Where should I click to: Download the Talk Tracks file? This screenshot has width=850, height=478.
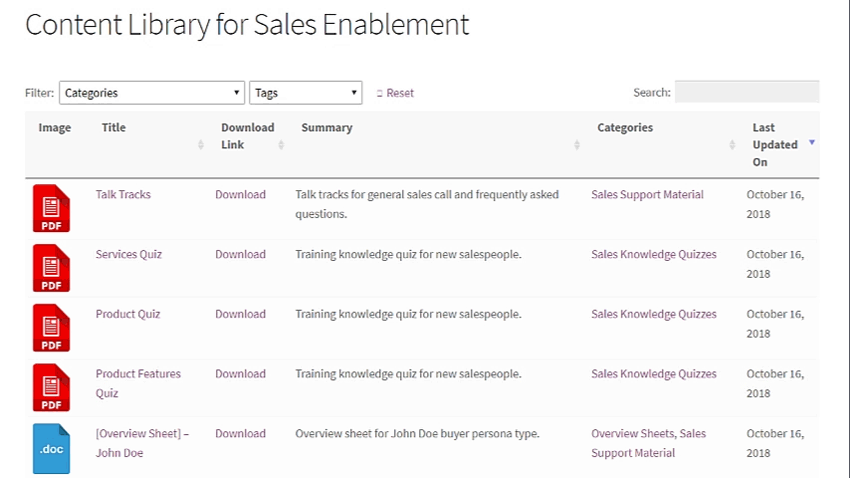(x=240, y=195)
